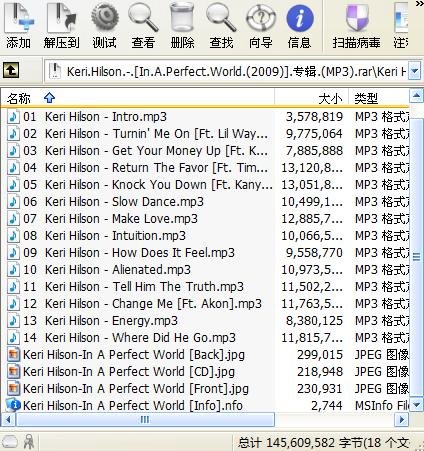The width and height of the screenshot is (424, 451).
Task: Select 08 Intuition.mp3
Action: click(x=96, y=236)
